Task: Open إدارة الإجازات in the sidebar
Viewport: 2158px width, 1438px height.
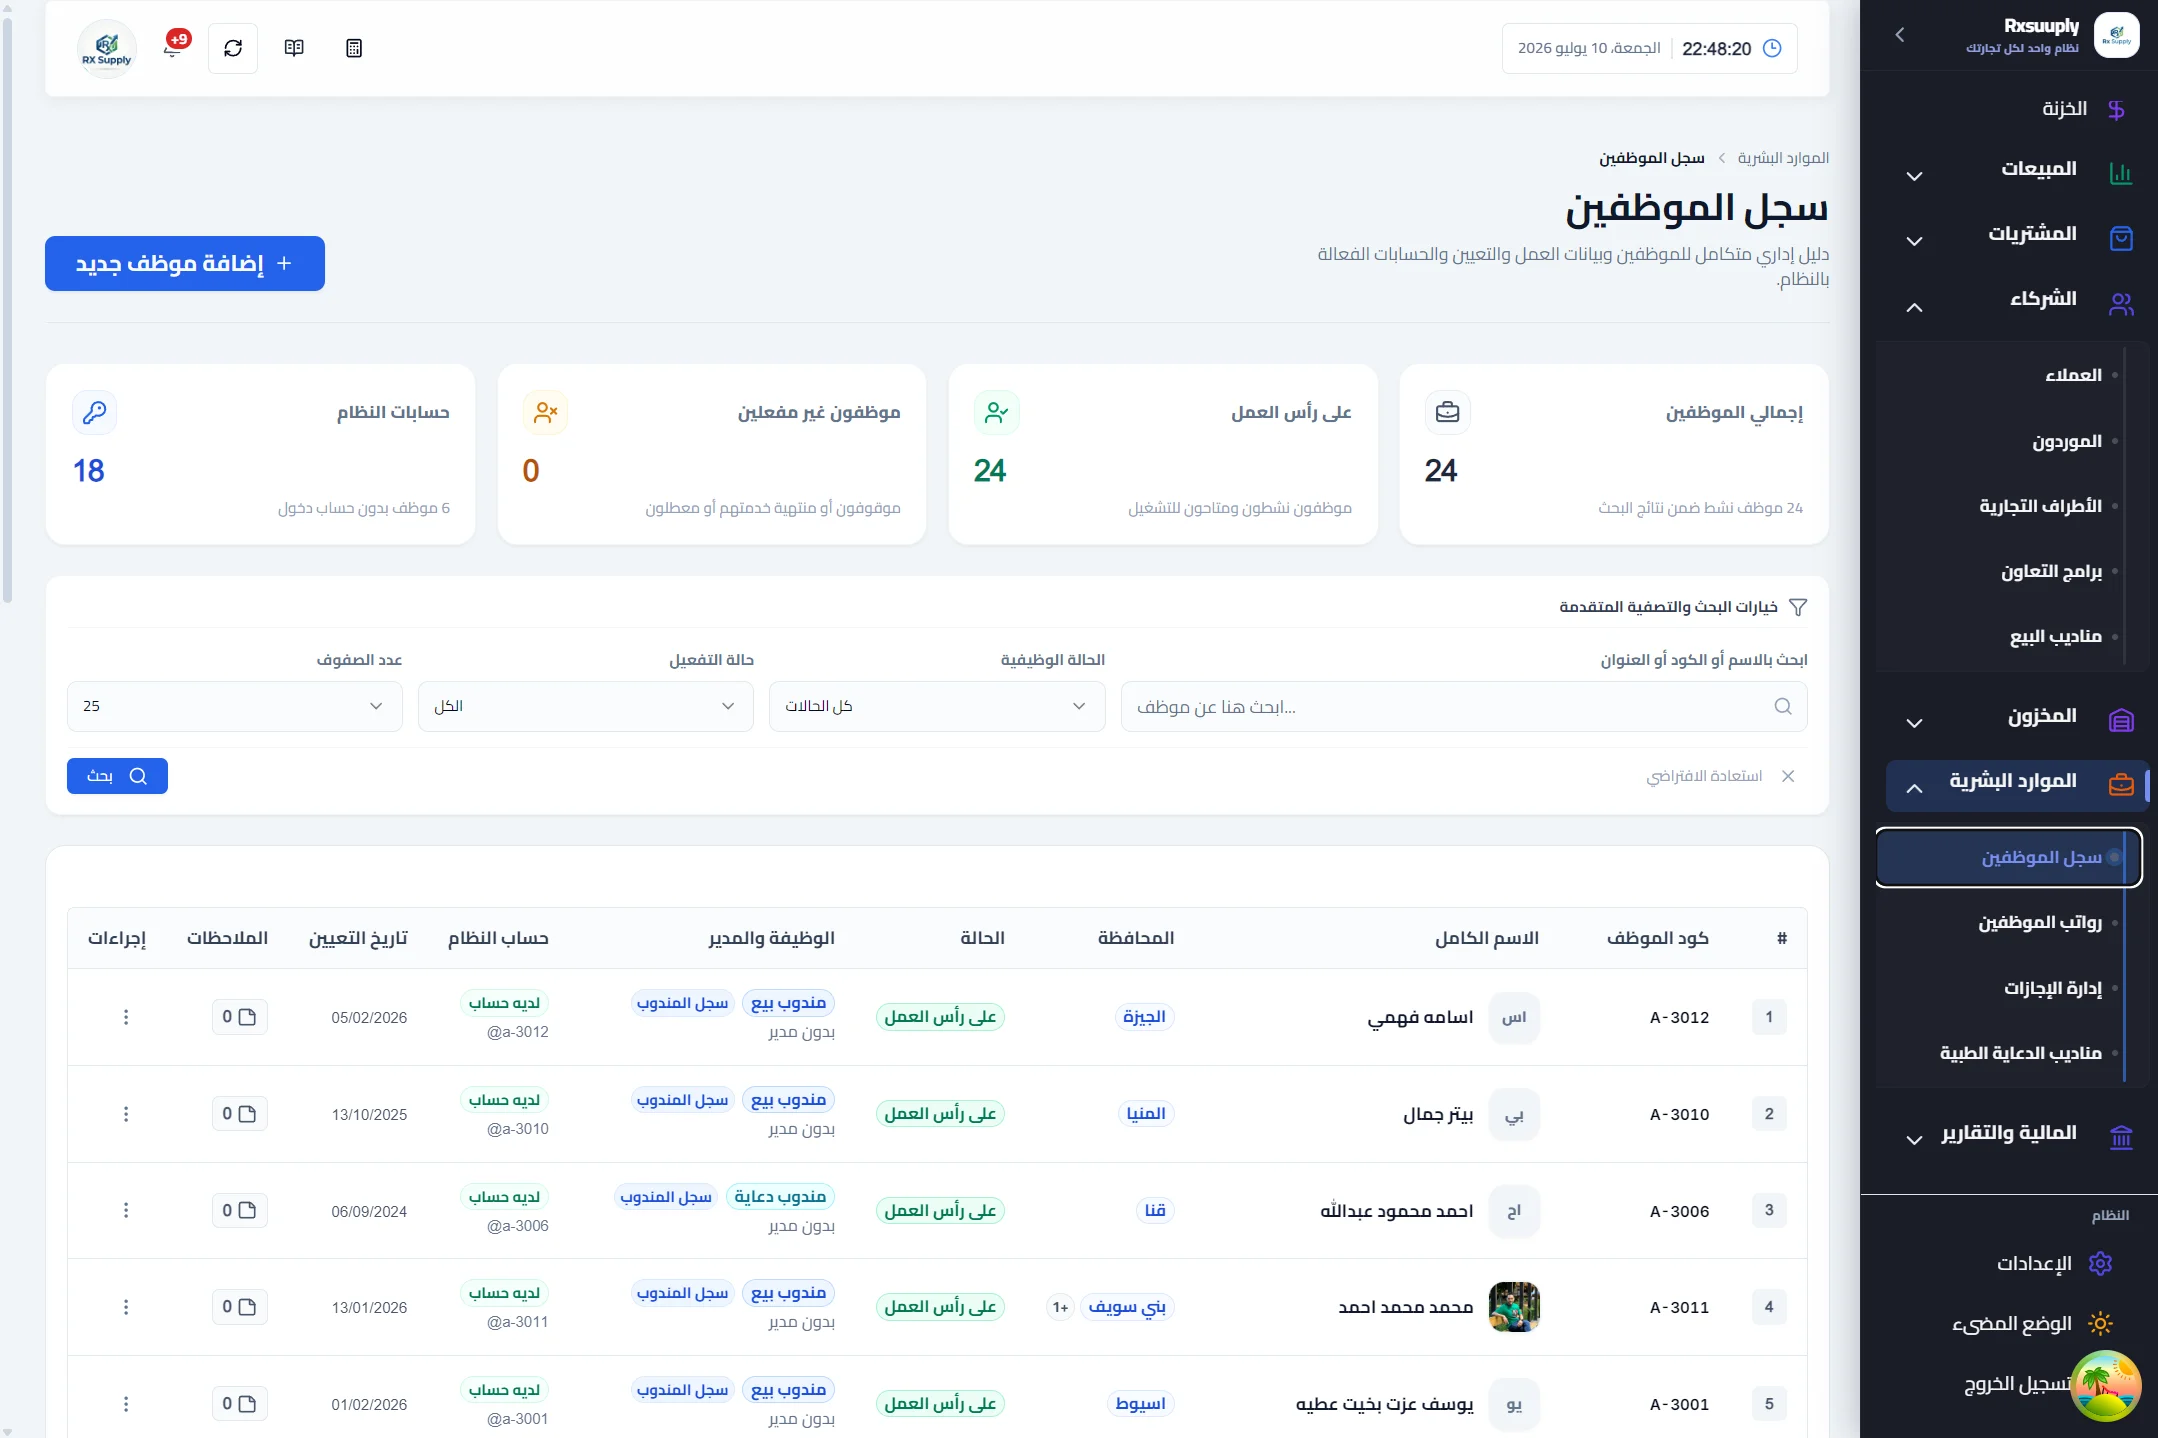Action: coord(2052,988)
